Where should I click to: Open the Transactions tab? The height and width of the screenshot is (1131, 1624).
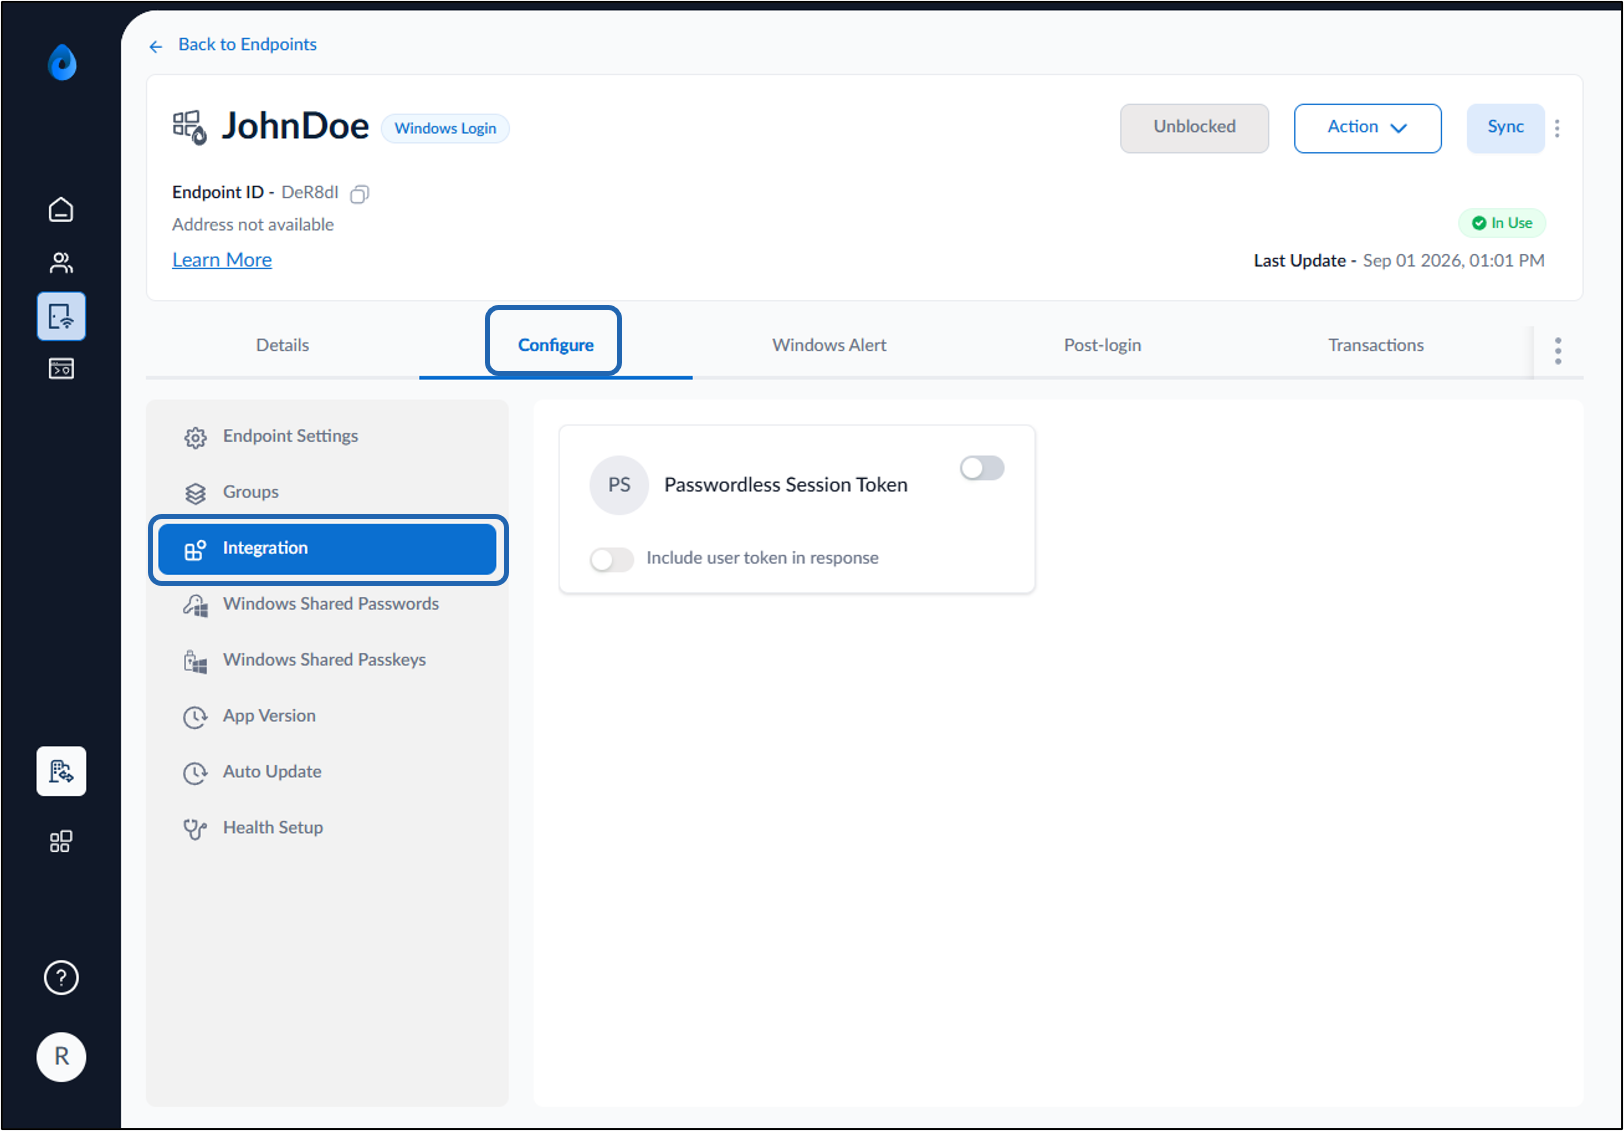1376,345
